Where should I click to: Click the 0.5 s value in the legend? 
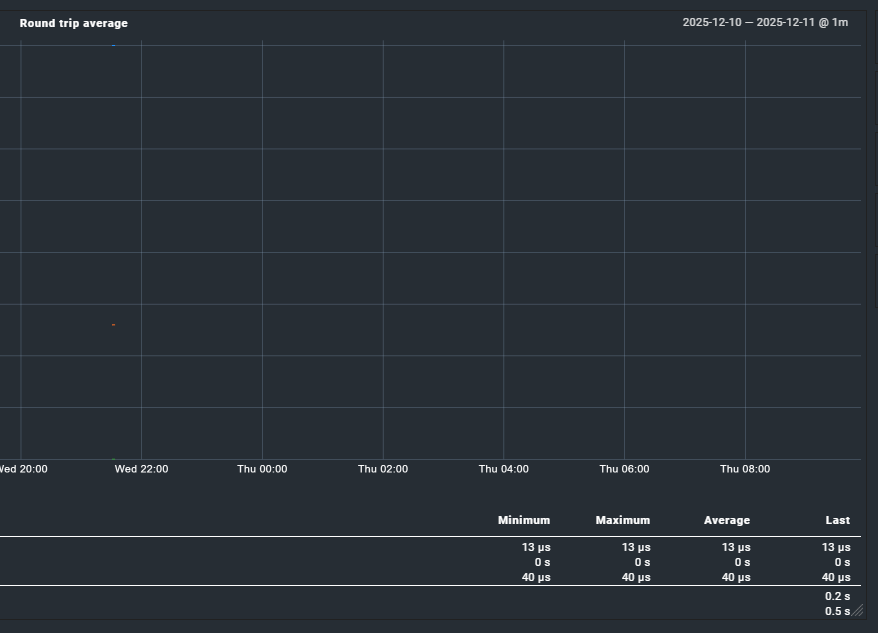coord(835,611)
